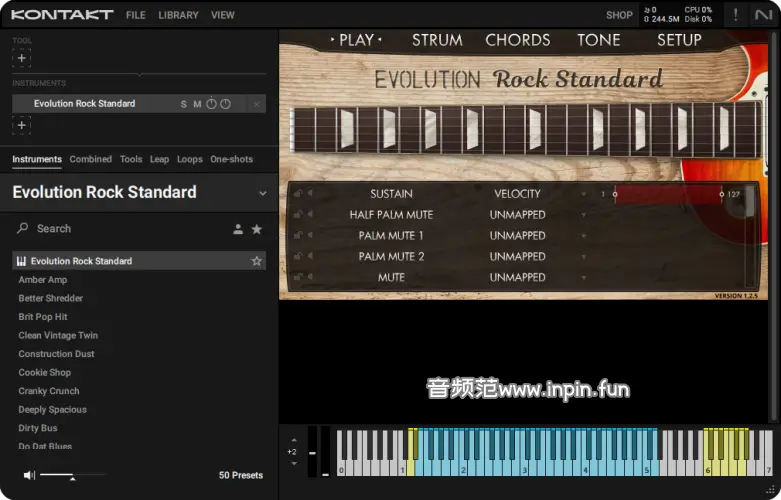
Task: Open the SHOP link
Action: click(x=619, y=15)
